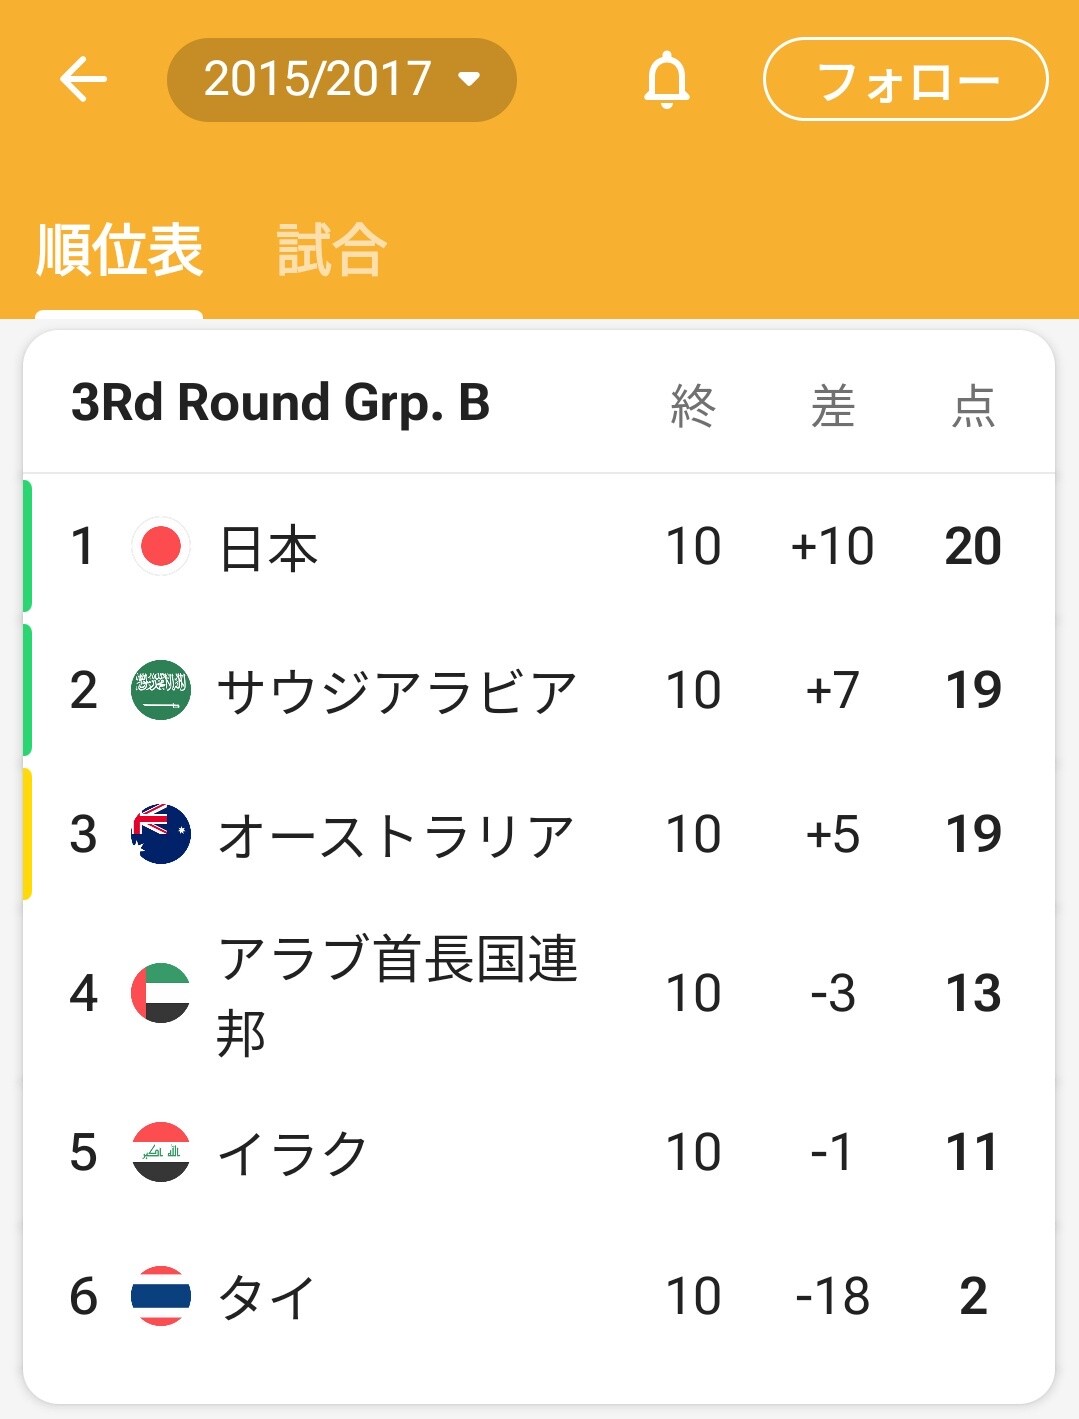Select the オーストラリア team name
The image size is (1079, 1419).
[396, 836]
